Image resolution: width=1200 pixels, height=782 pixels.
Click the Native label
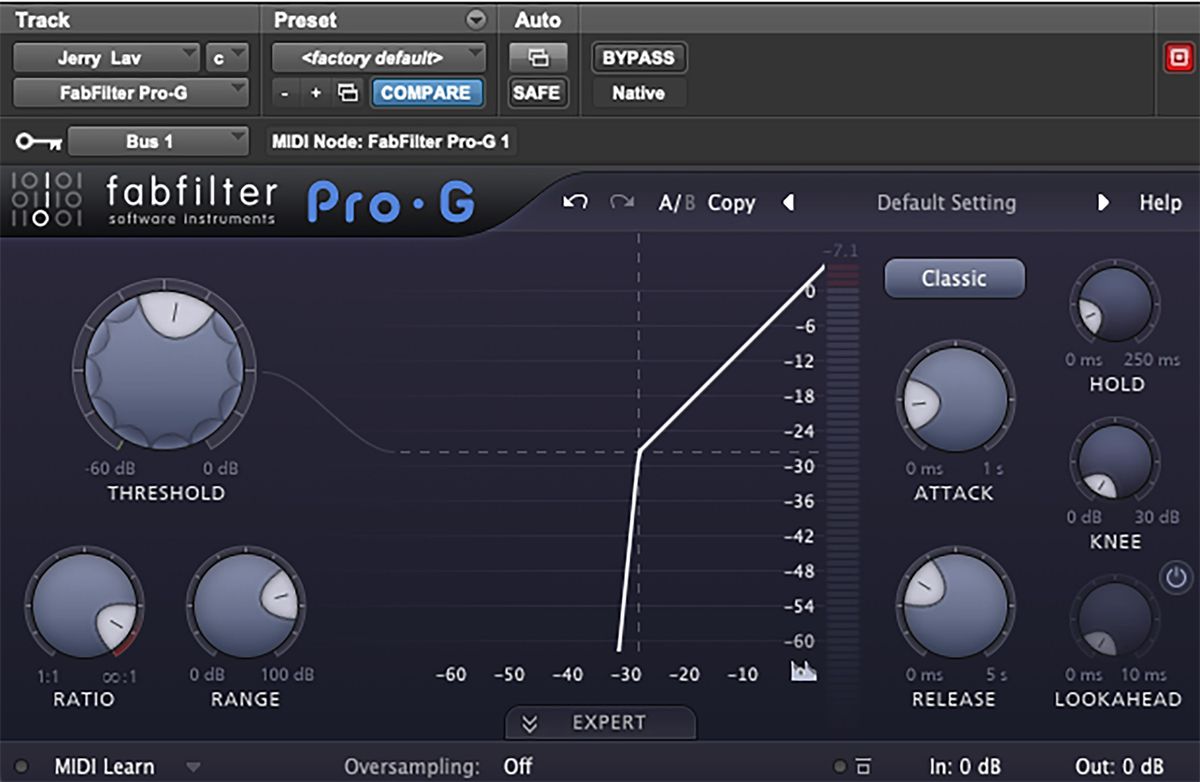tap(638, 93)
